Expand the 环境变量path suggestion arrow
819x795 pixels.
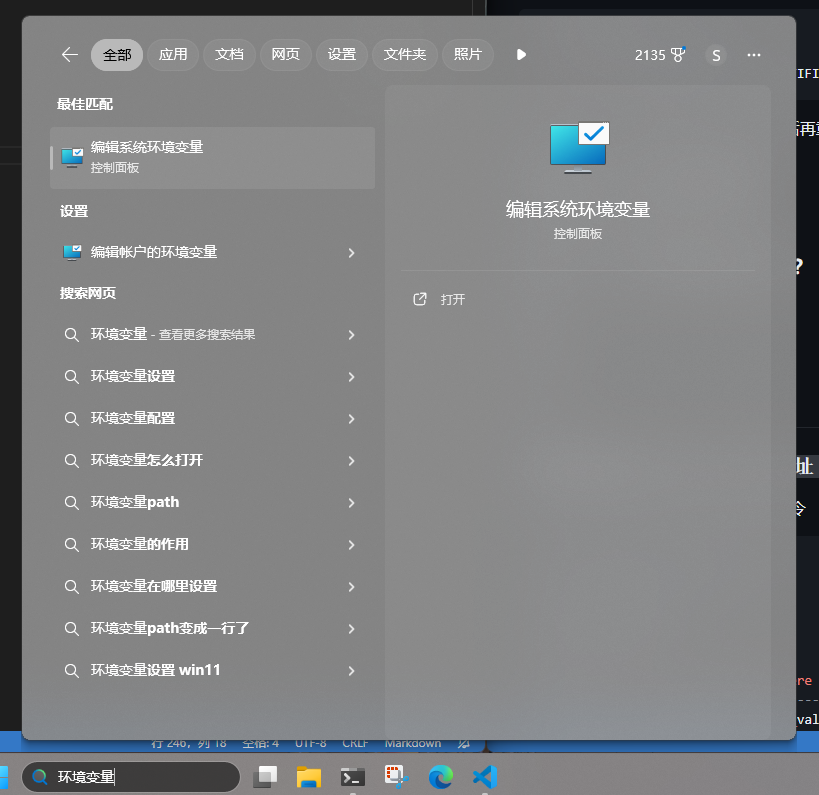pos(351,502)
